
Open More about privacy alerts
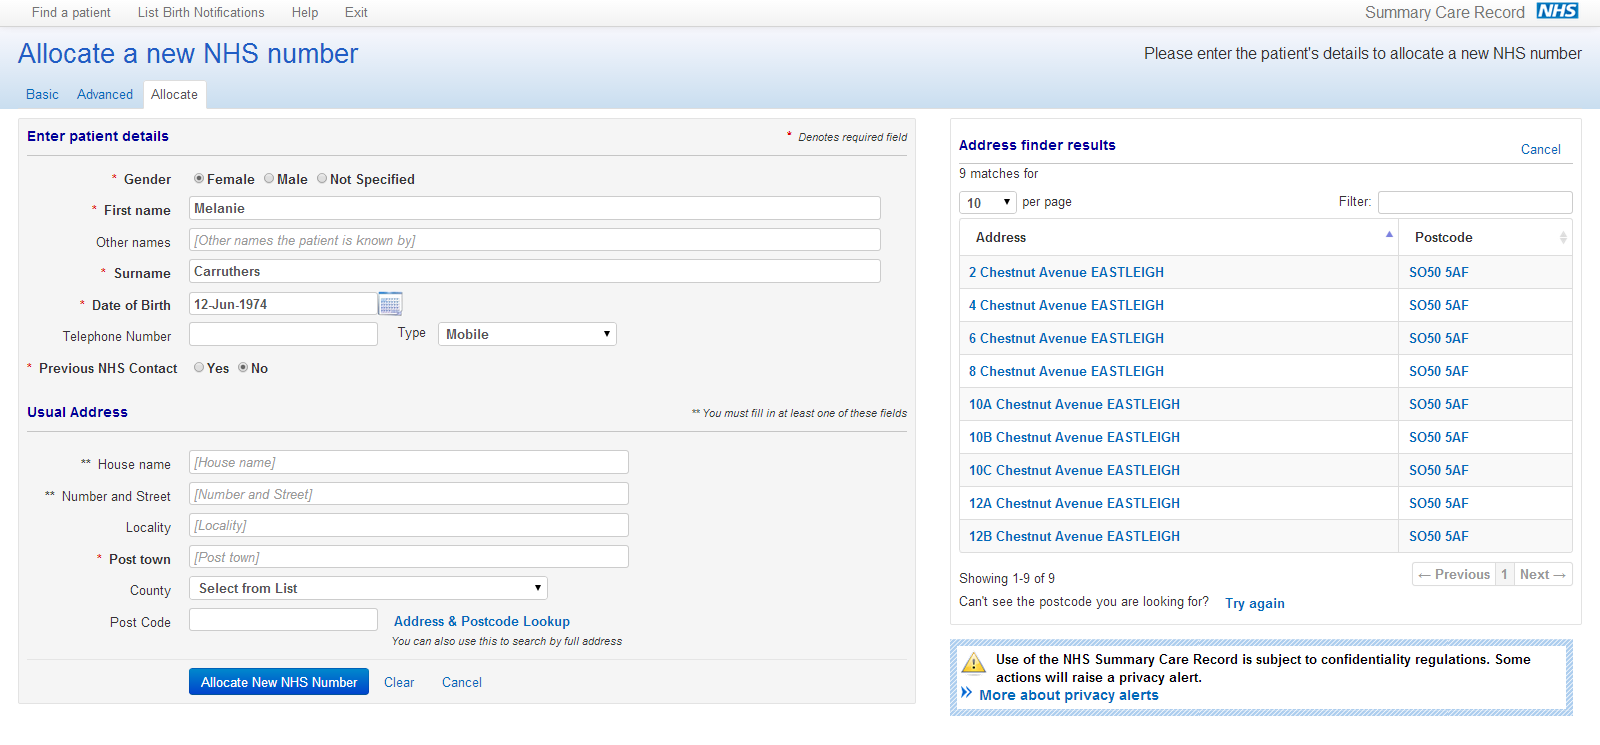click(x=1069, y=695)
